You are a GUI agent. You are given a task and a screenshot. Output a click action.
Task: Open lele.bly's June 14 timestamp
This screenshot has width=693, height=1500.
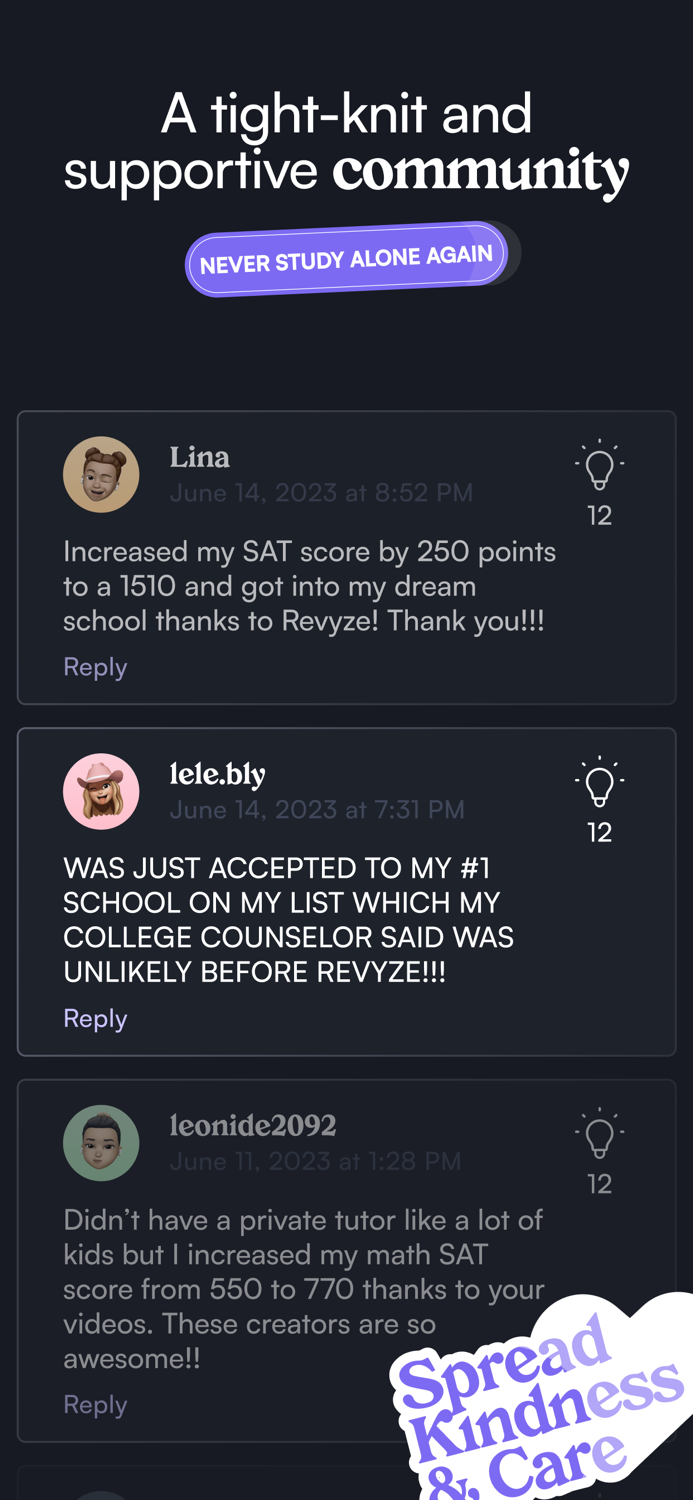[x=317, y=809]
